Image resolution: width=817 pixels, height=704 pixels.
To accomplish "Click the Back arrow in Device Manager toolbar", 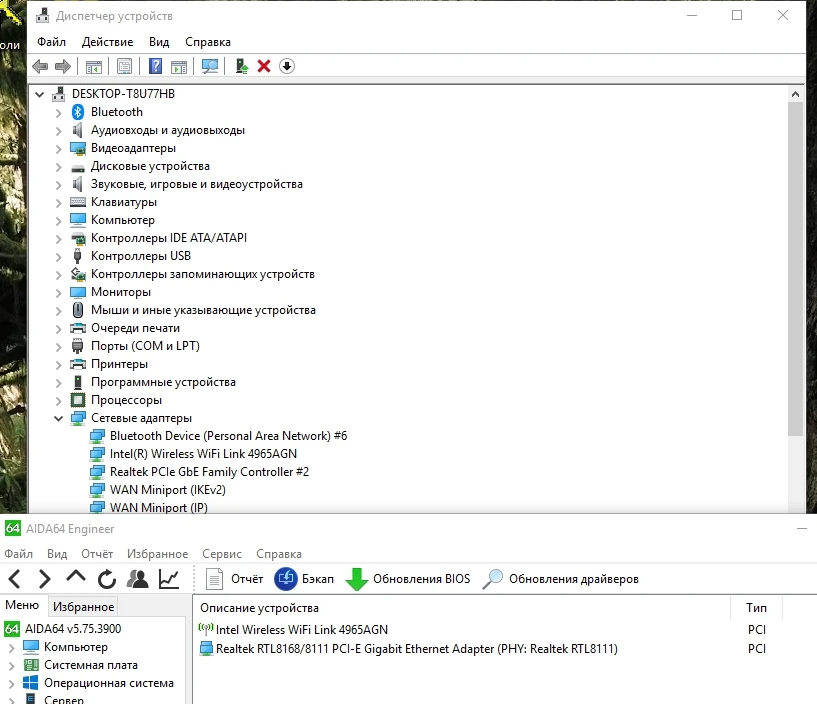I will (x=40, y=66).
